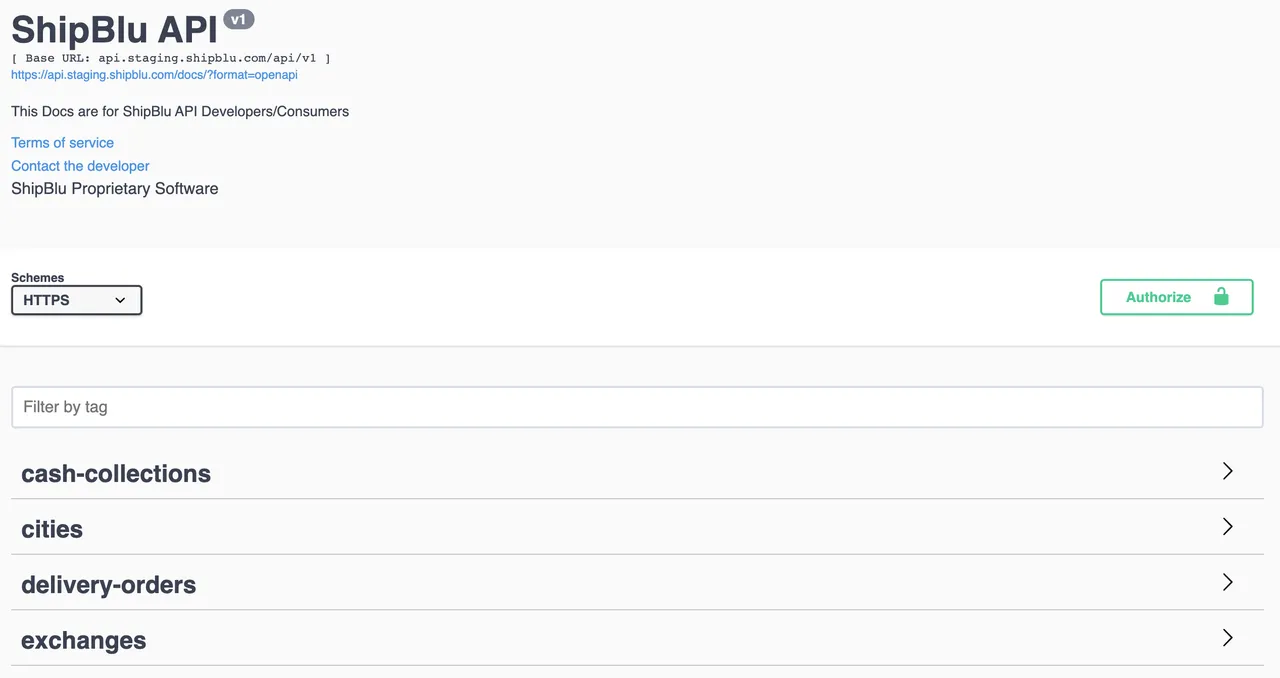Click the Authorize button
Image resolution: width=1280 pixels, height=678 pixels.
(x=1176, y=297)
